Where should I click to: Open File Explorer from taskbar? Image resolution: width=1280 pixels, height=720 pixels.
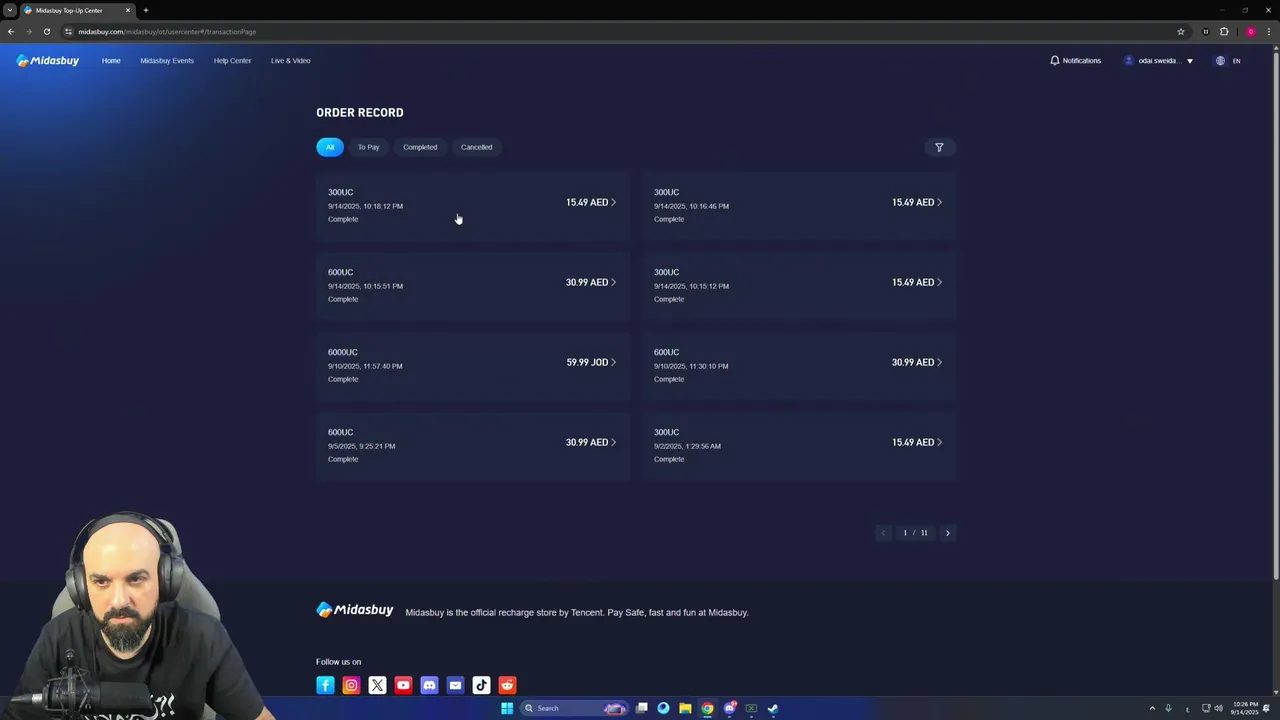[685, 708]
